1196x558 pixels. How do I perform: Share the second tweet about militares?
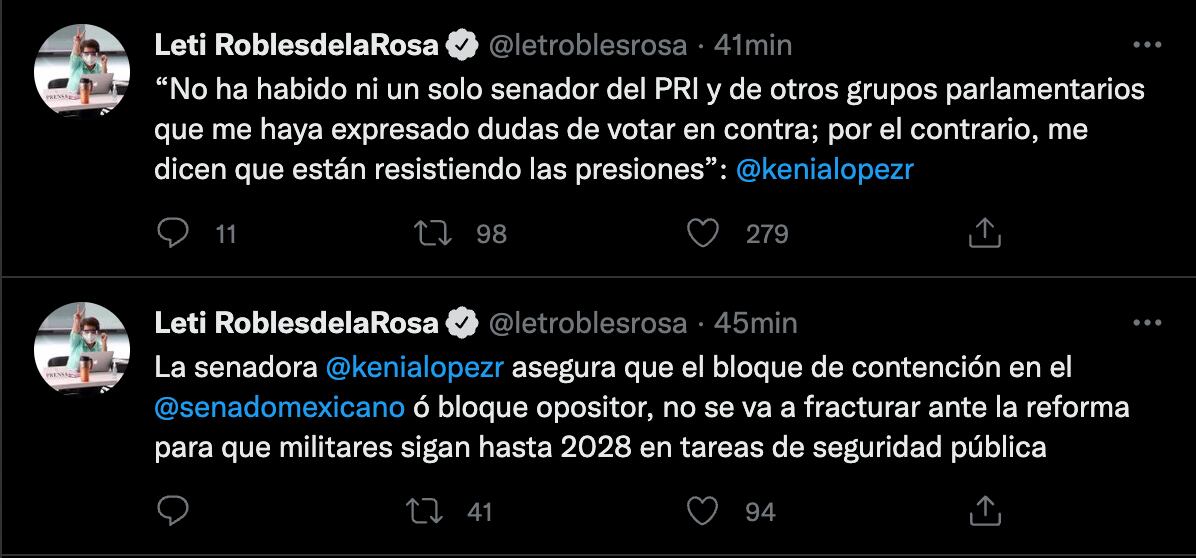pyautogui.click(x=985, y=511)
